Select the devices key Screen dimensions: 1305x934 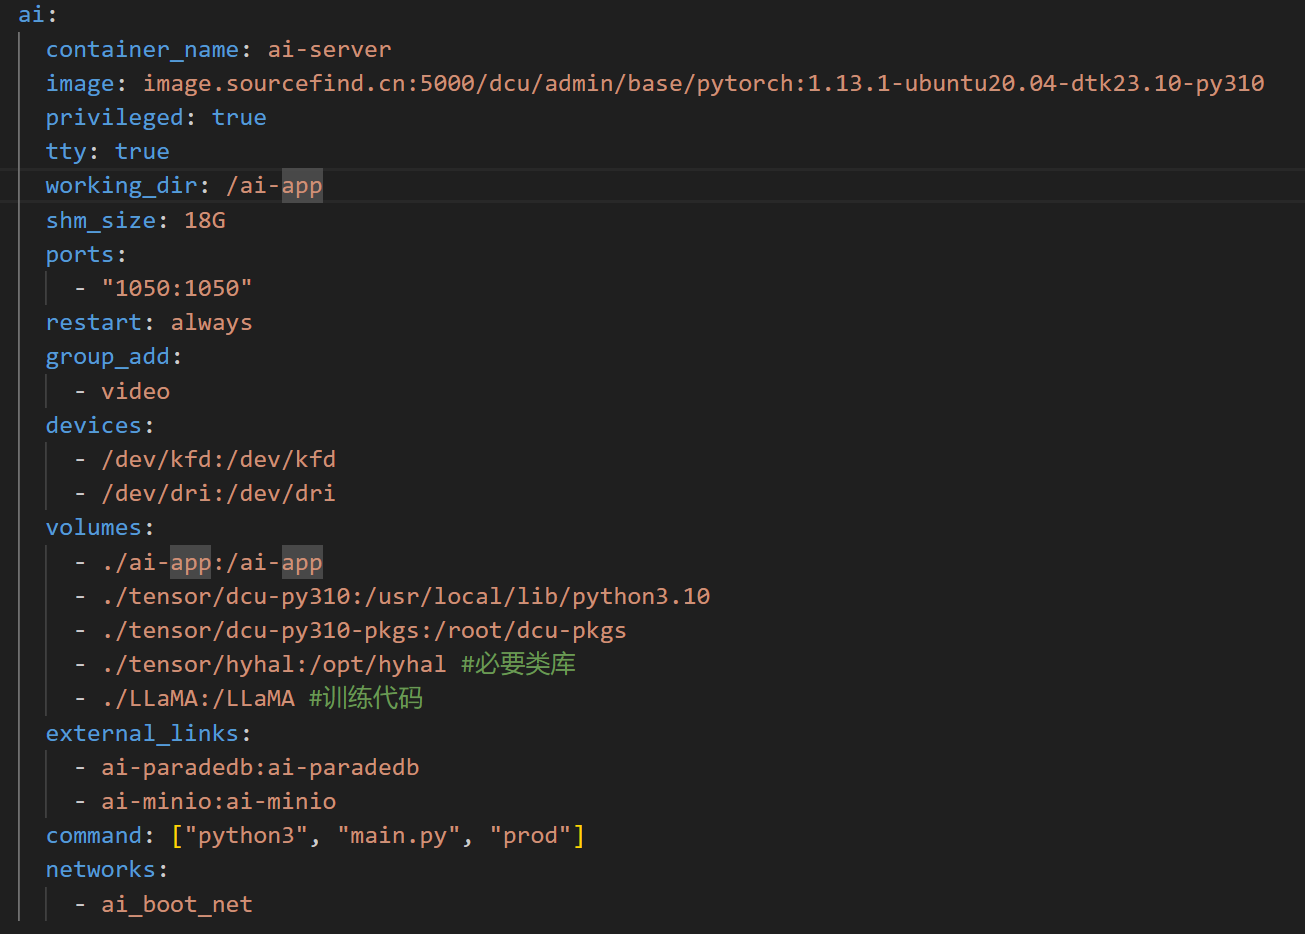point(94,425)
